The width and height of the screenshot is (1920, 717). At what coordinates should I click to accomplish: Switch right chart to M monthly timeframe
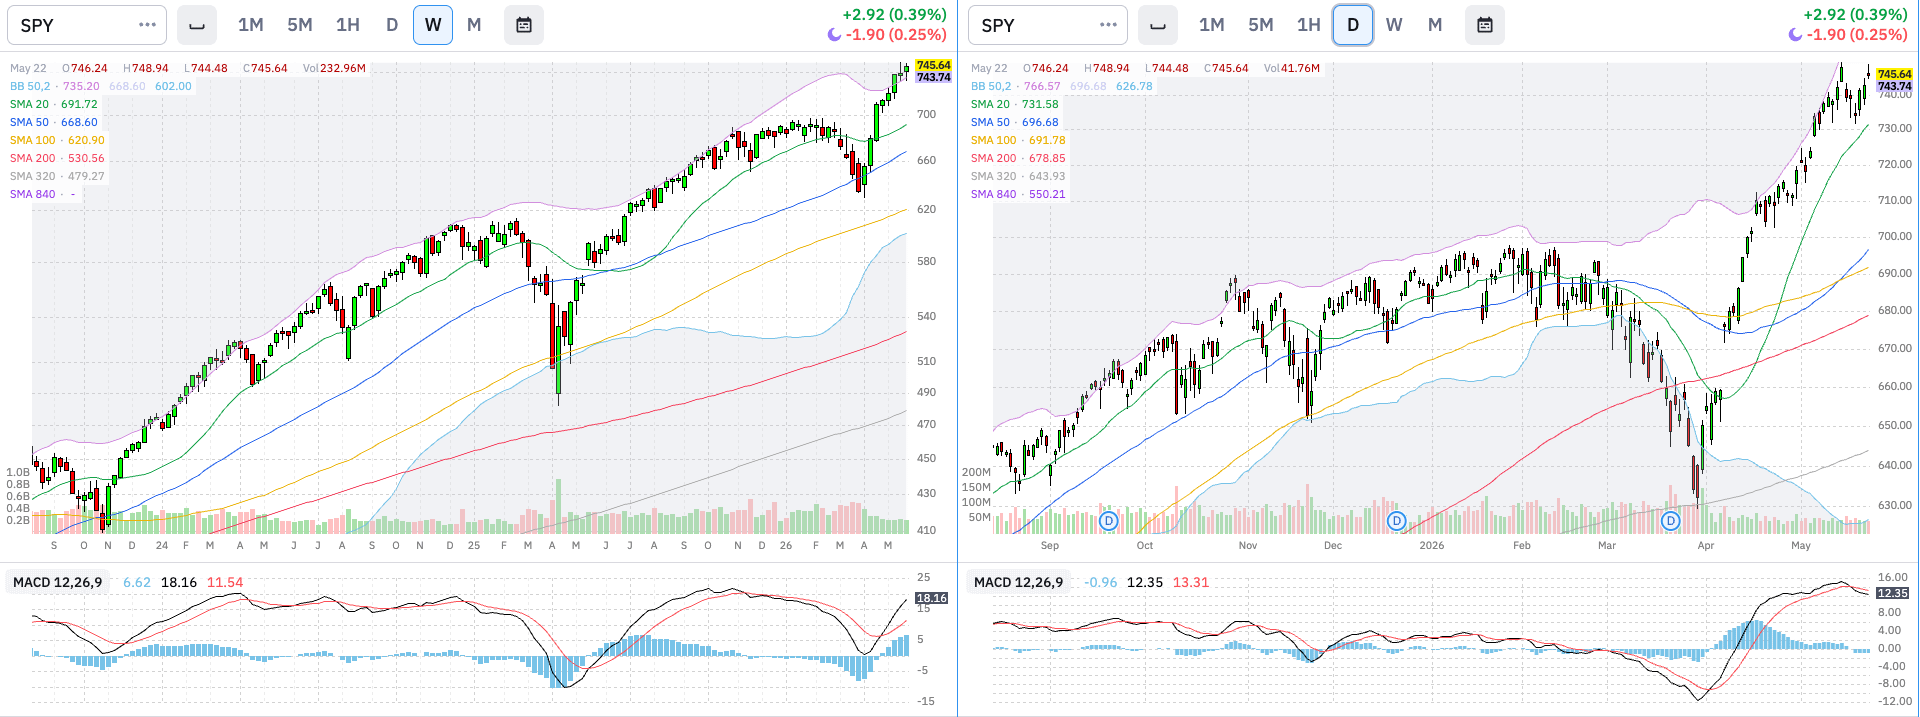tap(1435, 25)
